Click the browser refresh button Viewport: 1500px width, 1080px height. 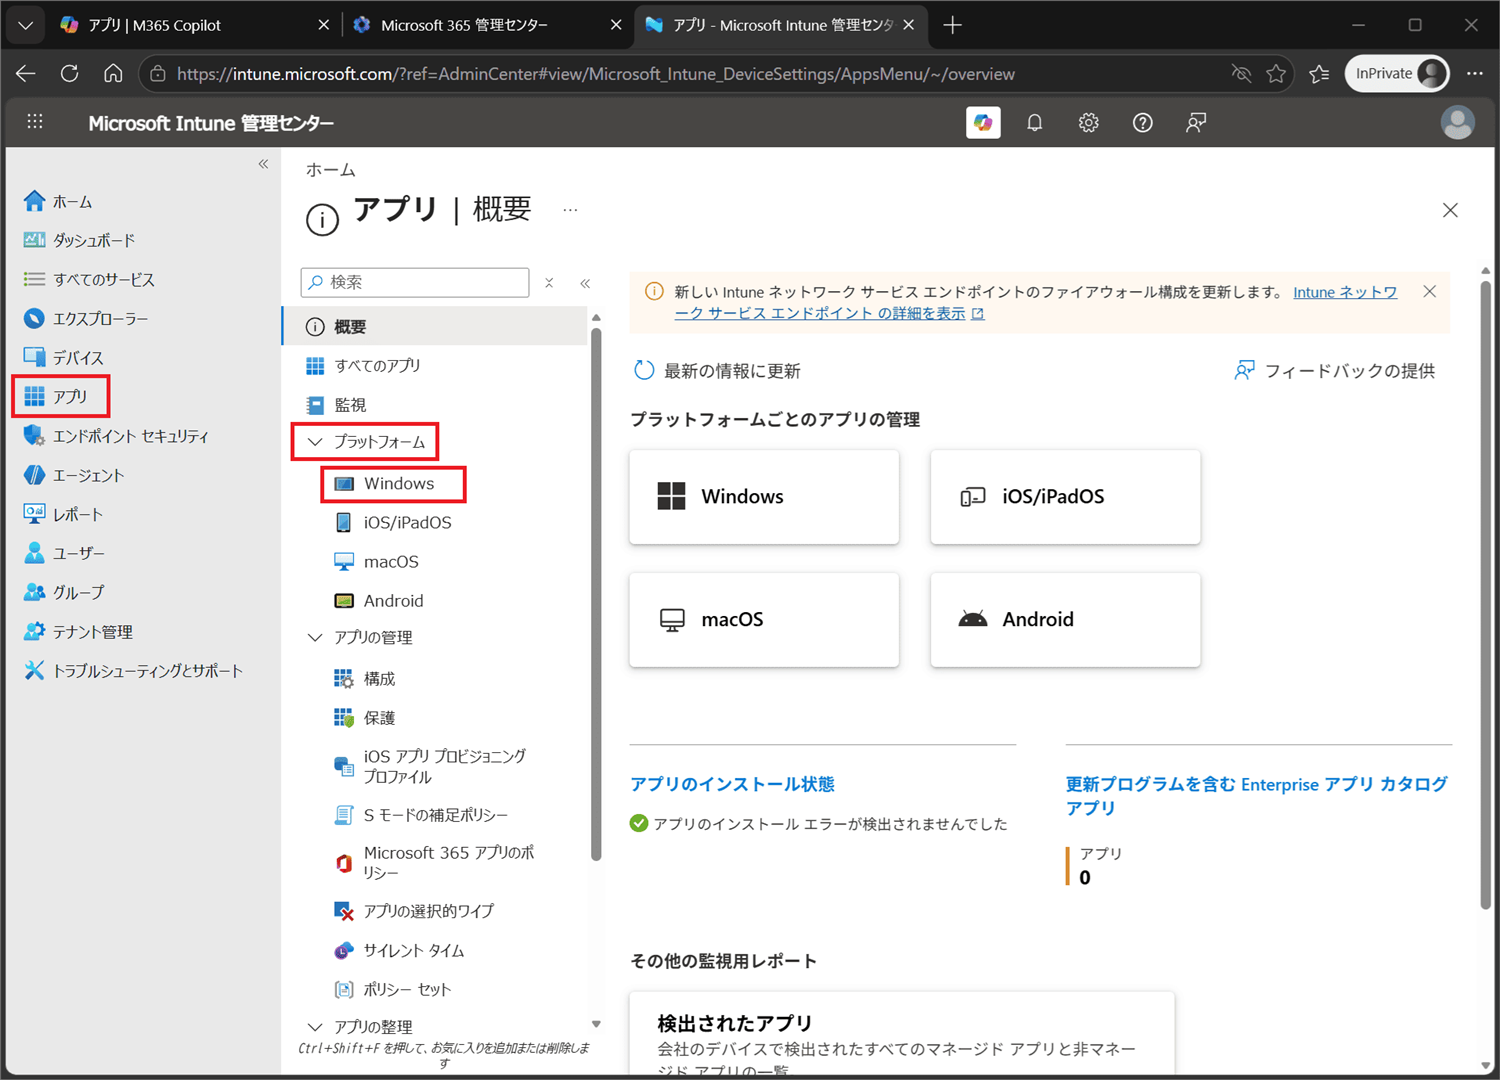pyautogui.click(x=69, y=73)
